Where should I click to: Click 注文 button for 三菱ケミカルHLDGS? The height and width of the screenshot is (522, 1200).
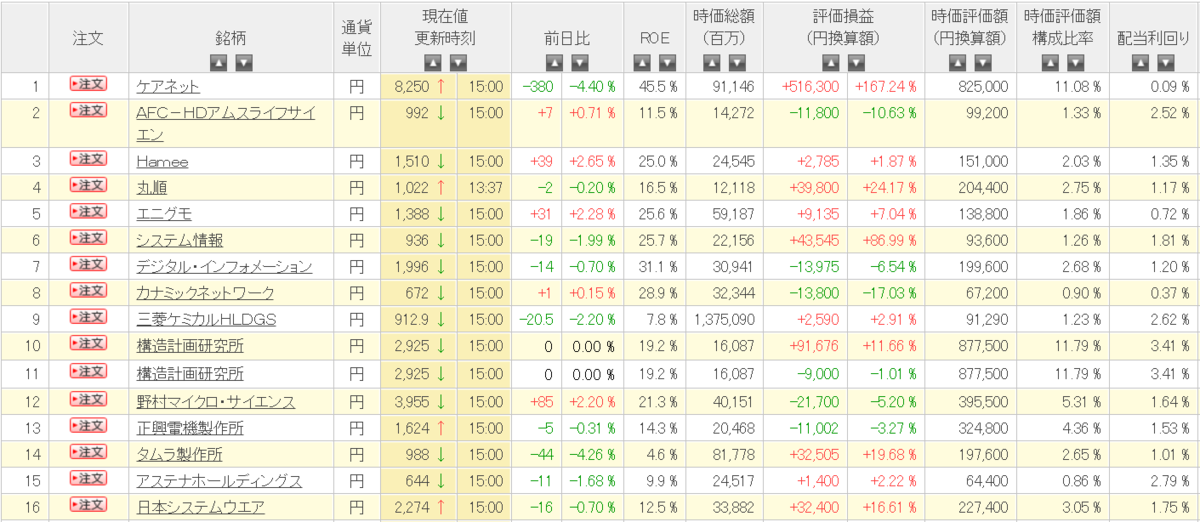click(88, 317)
